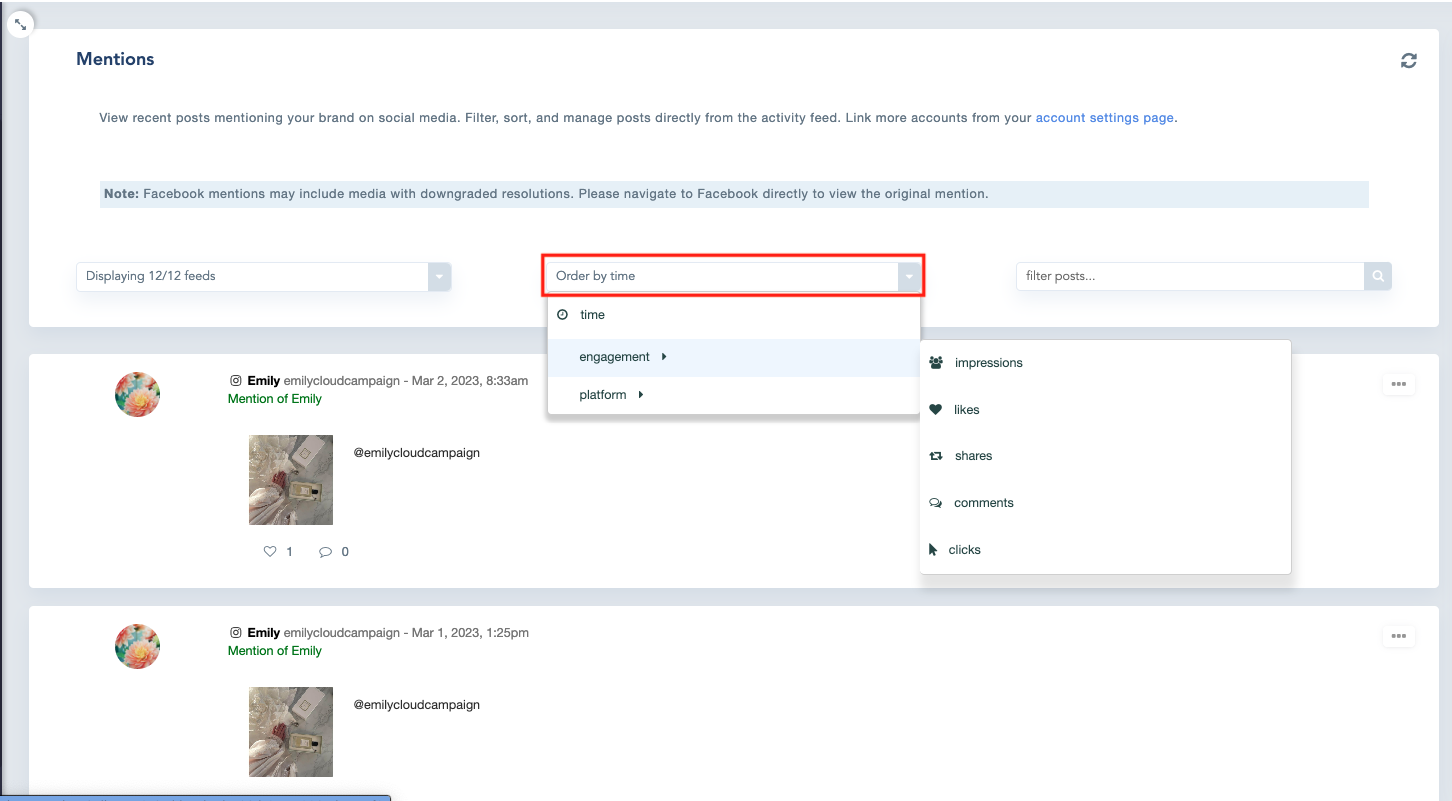Open the image thumbnail in Mar 1 post
Image resolution: width=1452 pixels, height=801 pixels.
coord(291,732)
